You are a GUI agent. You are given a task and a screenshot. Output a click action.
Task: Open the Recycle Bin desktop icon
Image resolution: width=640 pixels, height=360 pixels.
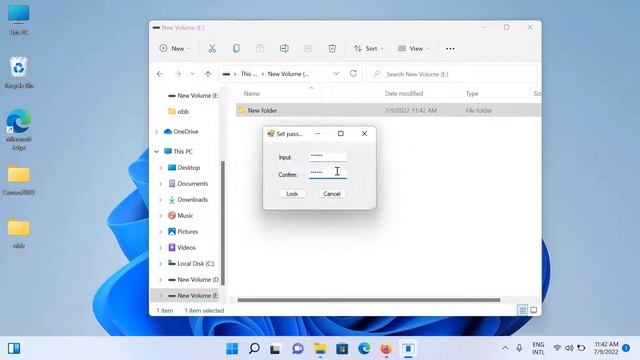19,73
